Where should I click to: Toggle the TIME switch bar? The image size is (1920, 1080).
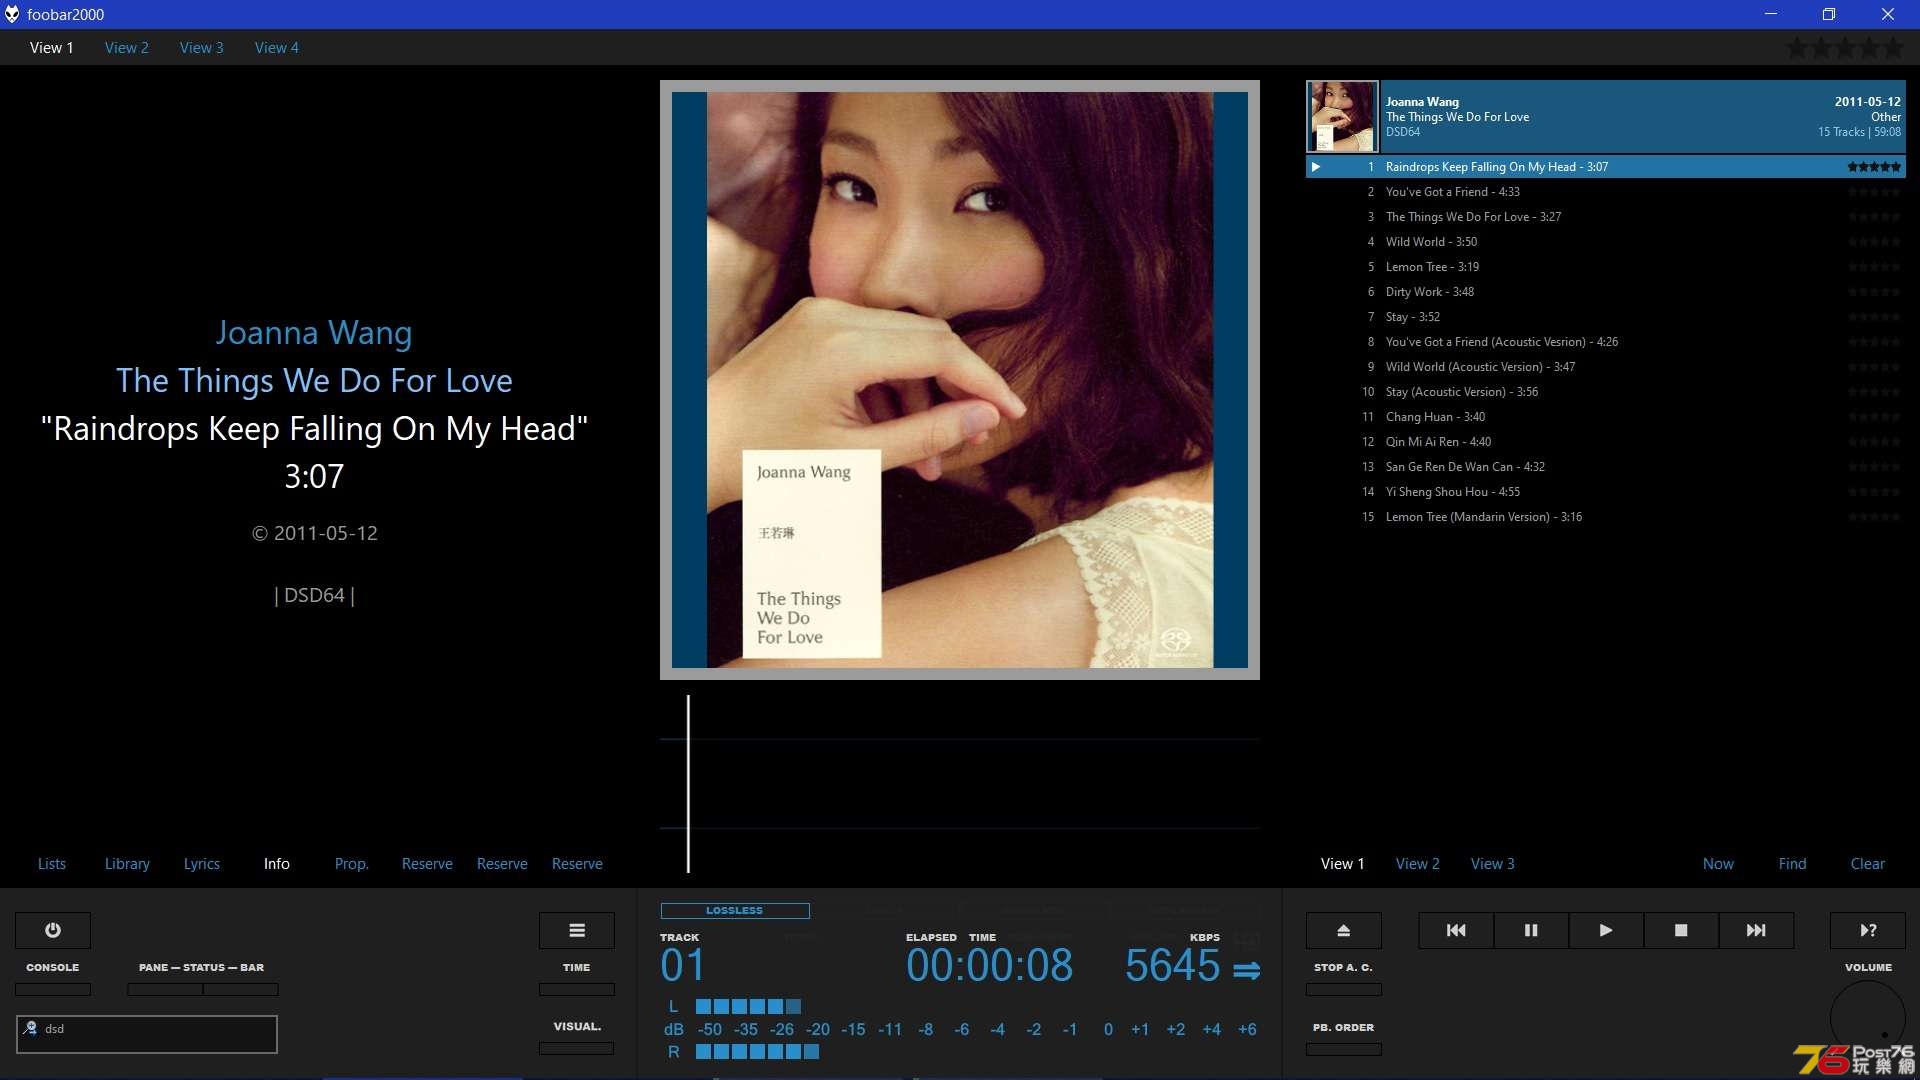577,989
